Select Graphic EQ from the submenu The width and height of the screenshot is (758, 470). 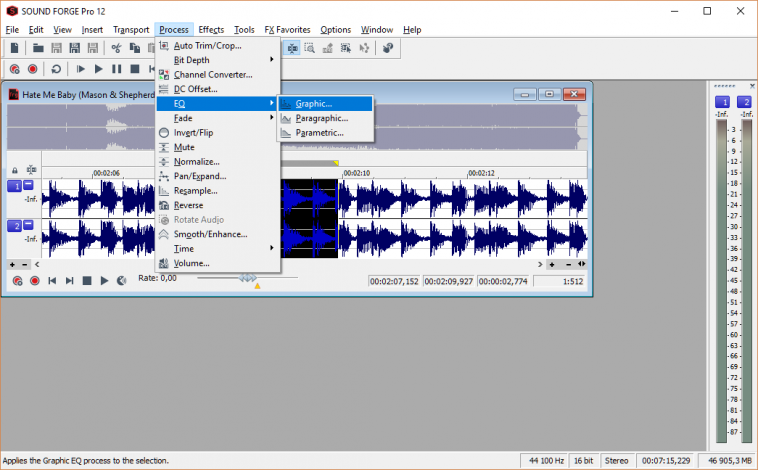tap(313, 103)
